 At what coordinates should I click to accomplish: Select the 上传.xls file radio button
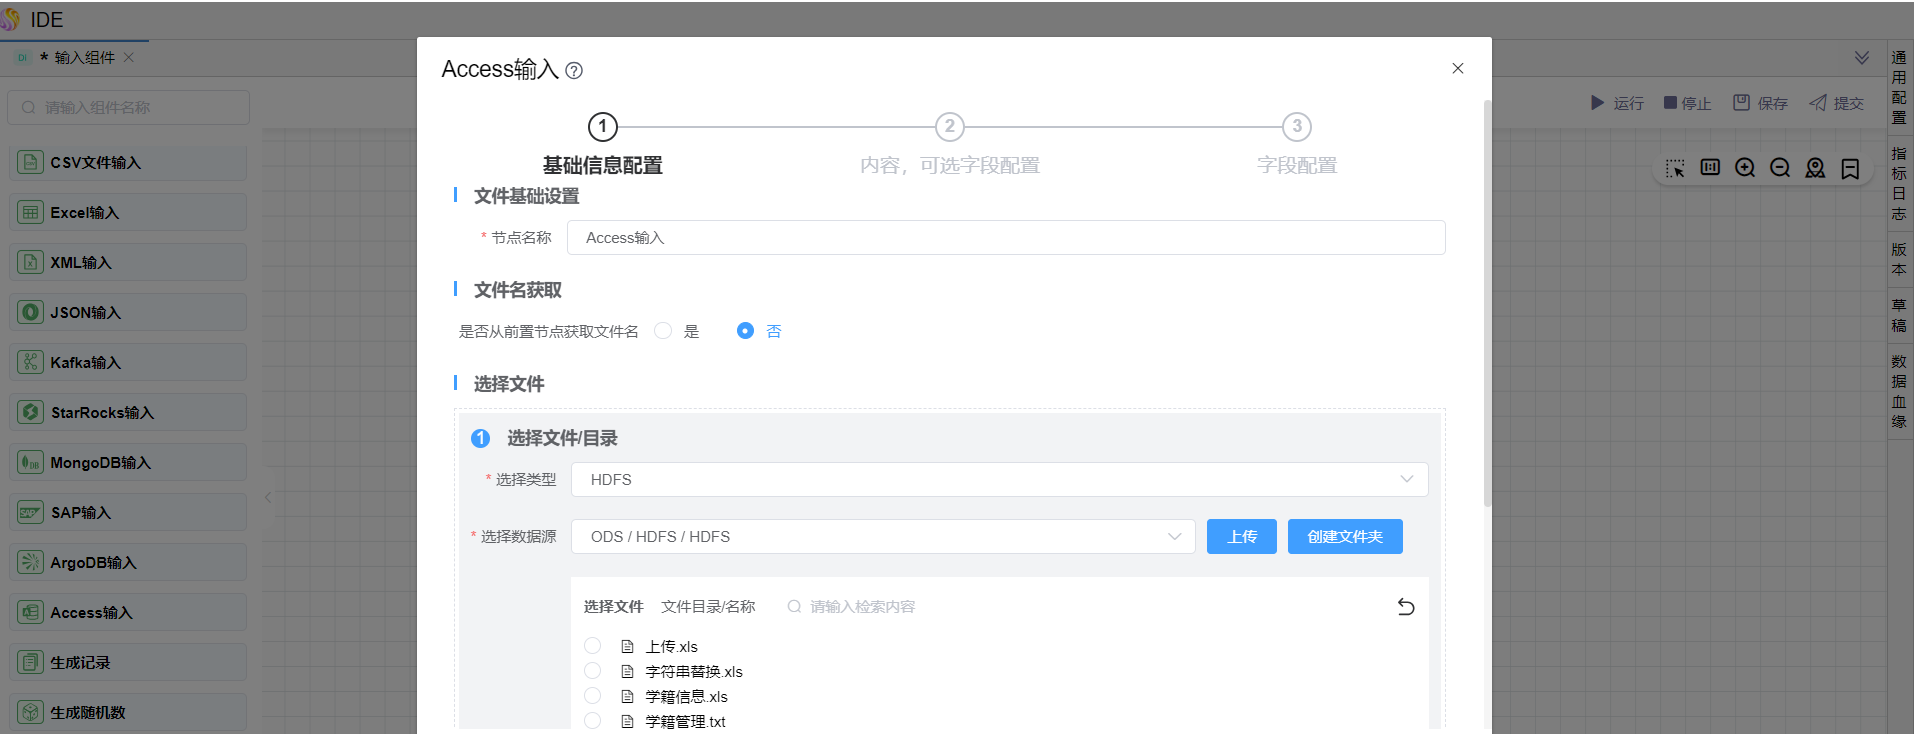click(593, 646)
